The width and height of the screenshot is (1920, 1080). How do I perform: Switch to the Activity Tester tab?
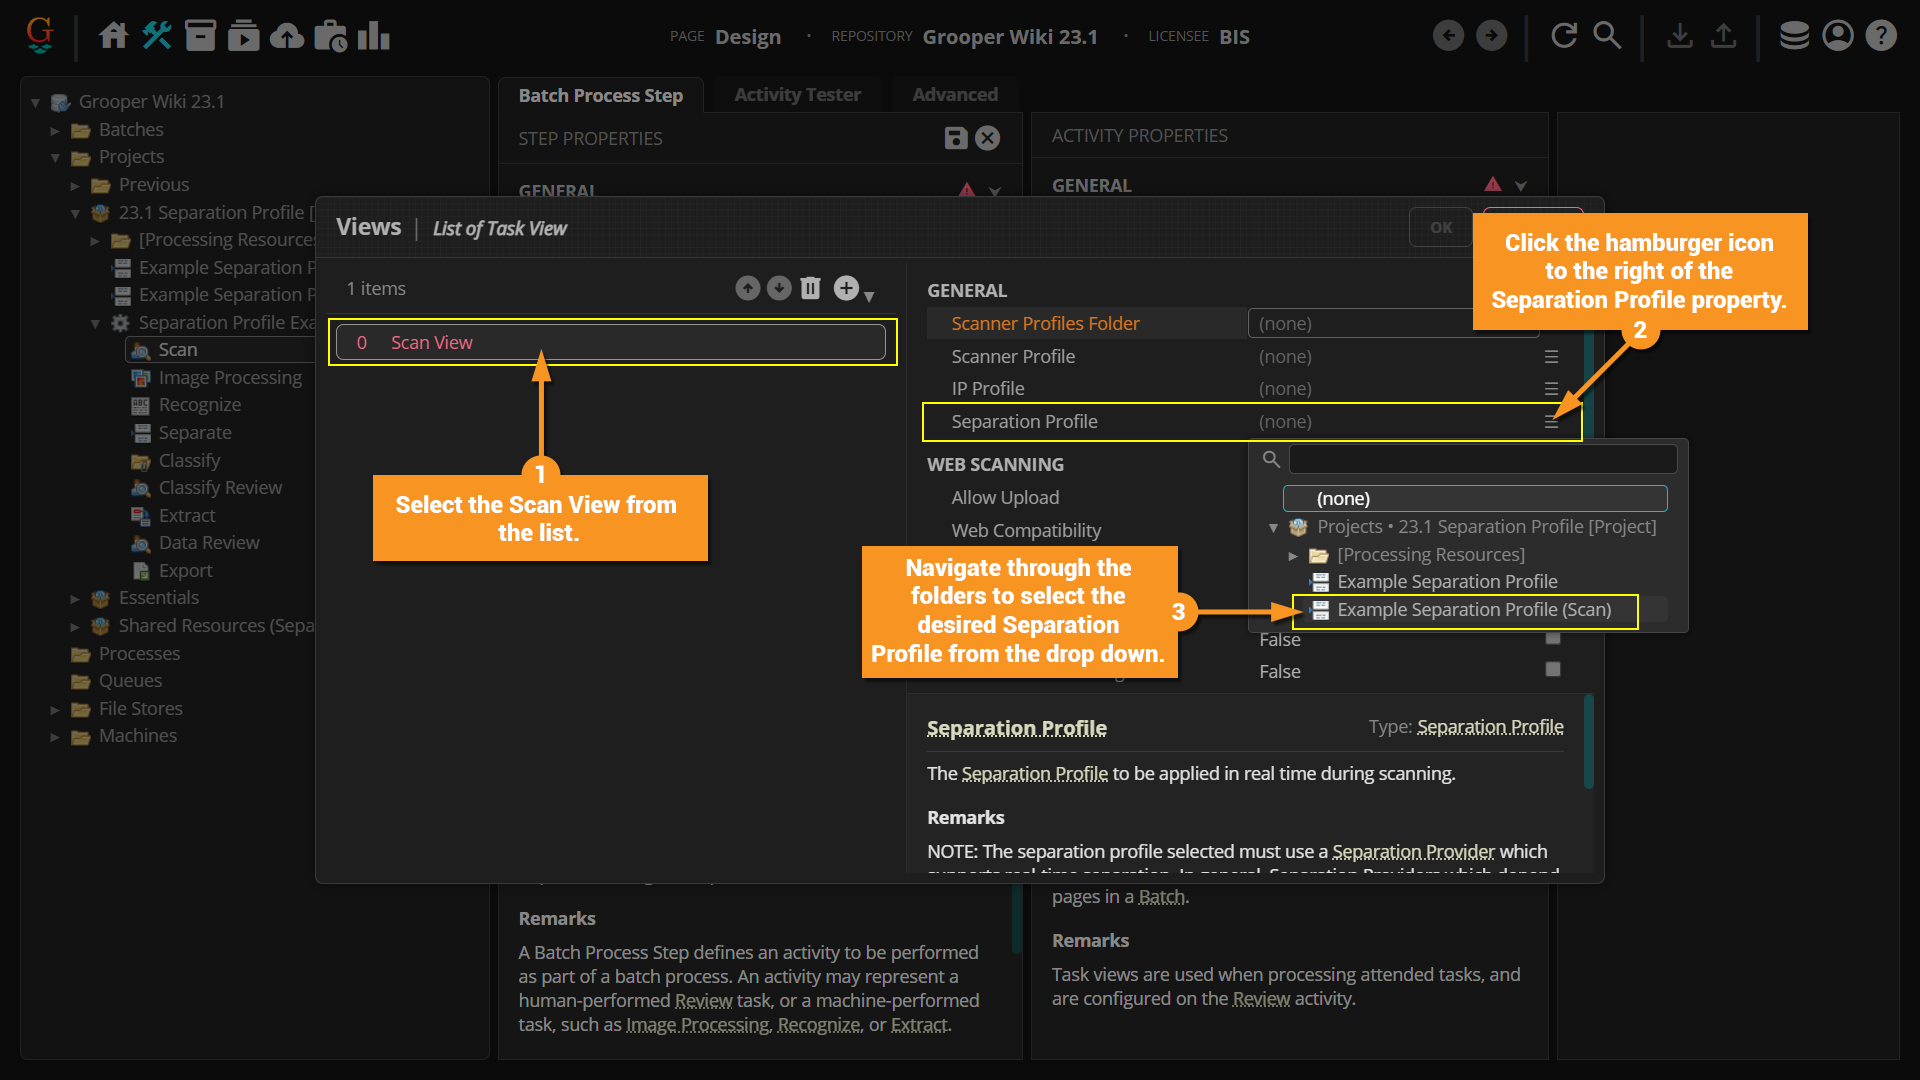[x=797, y=95]
